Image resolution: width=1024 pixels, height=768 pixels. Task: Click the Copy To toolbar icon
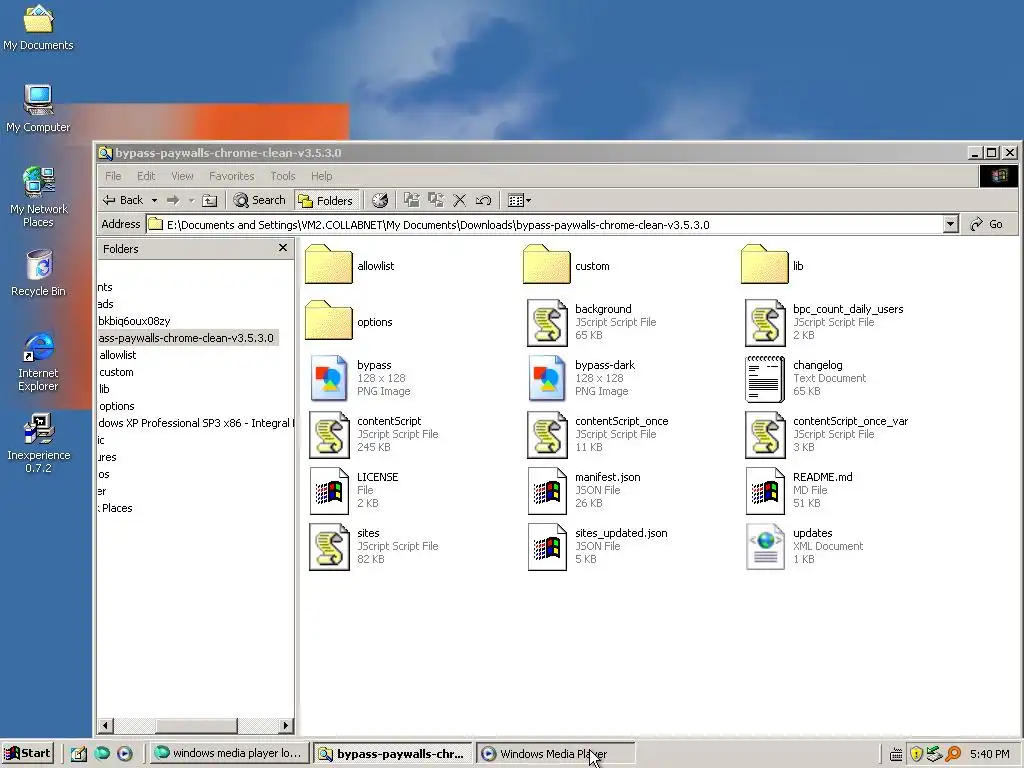(x=436, y=200)
